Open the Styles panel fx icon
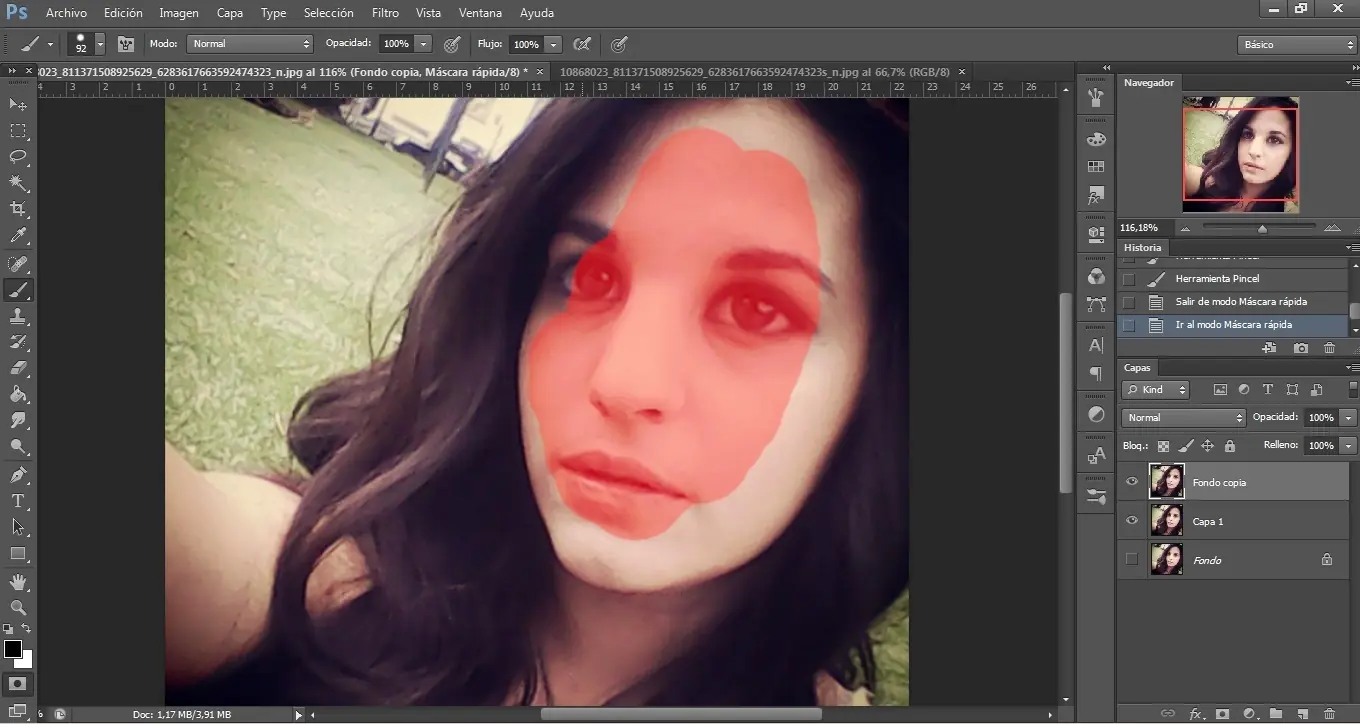This screenshot has width=1360, height=724. tap(1096, 194)
